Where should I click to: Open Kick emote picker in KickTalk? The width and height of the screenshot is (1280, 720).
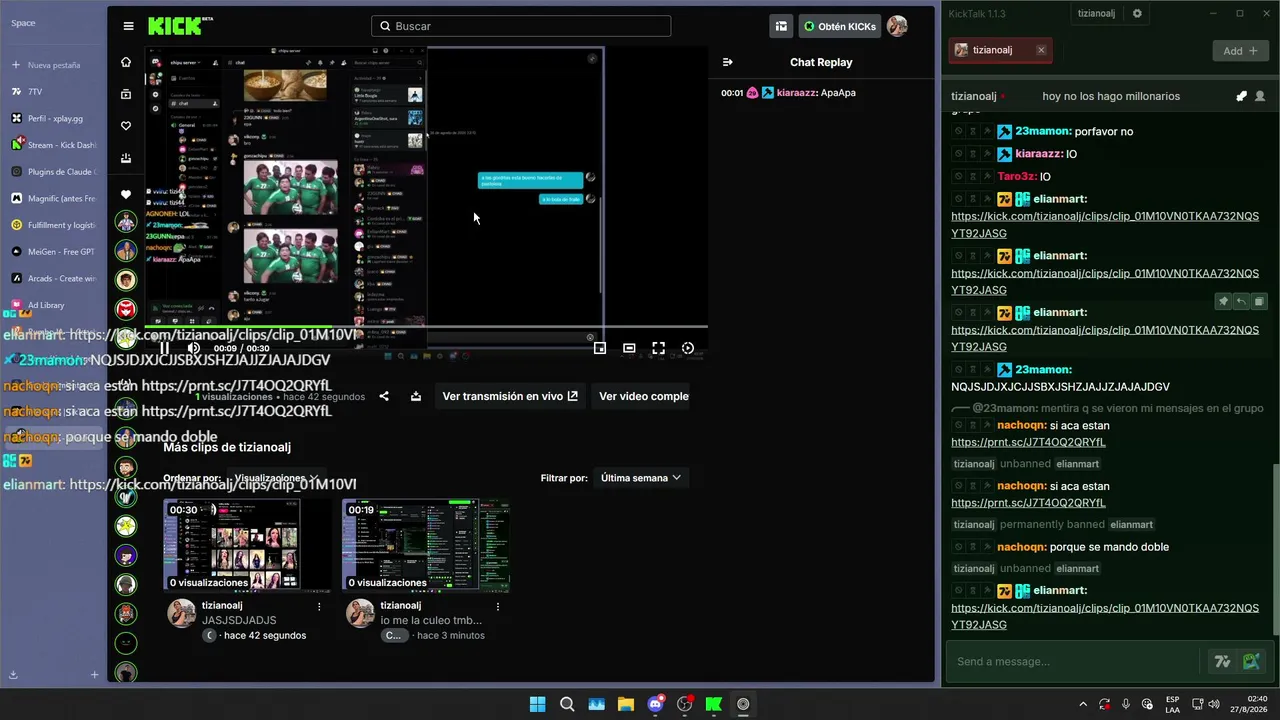pyautogui.click(x=1251, y=661)
